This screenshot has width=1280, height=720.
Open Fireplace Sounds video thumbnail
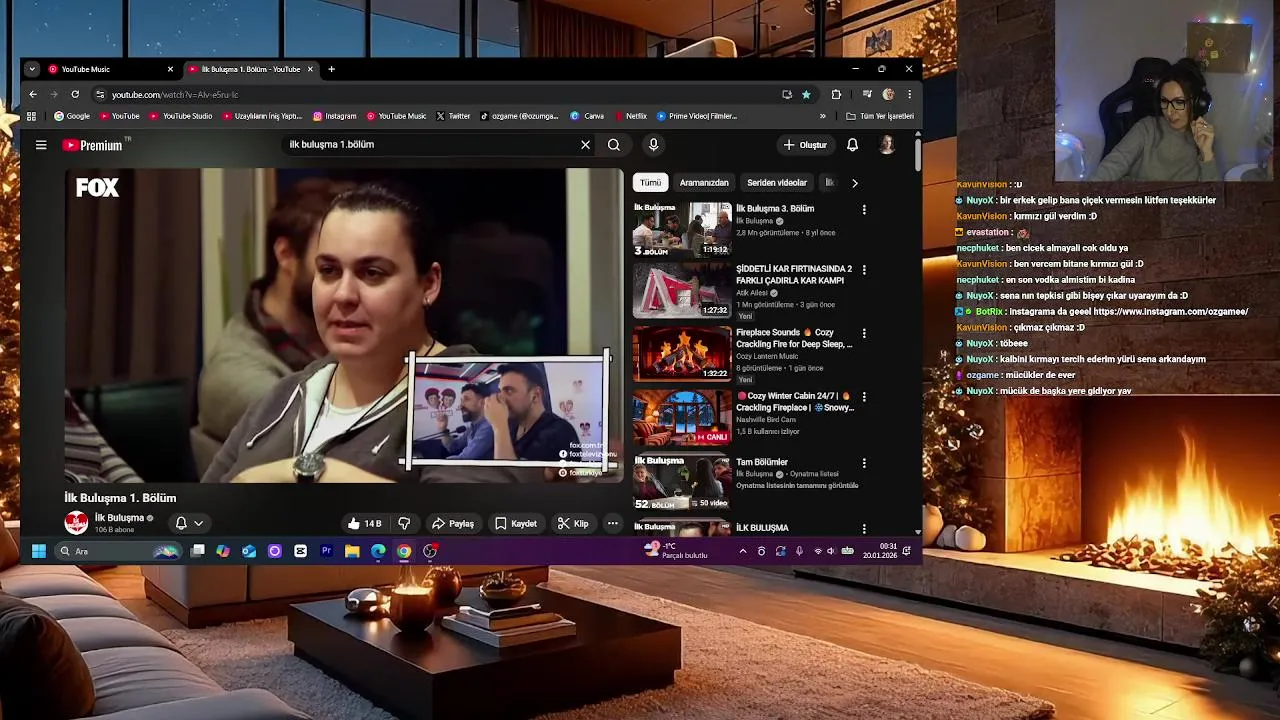point(682,354)
